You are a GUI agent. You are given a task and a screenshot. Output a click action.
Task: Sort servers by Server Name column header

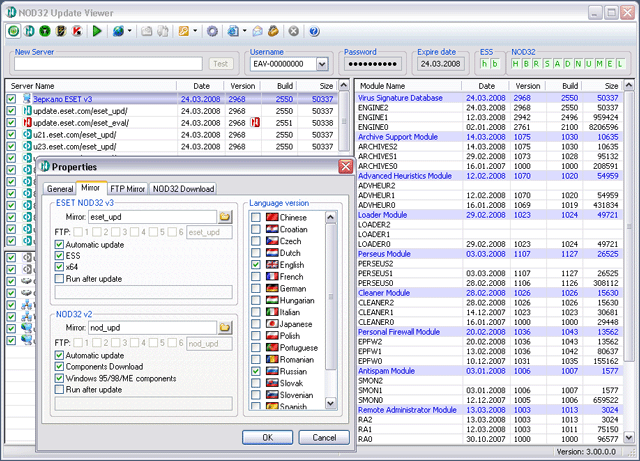pos(91,86)
